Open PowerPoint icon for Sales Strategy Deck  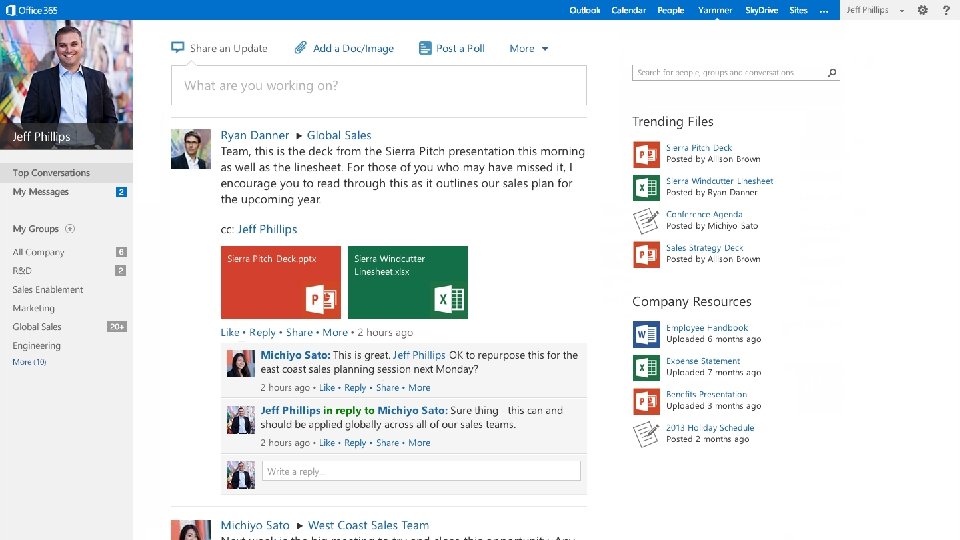tap(646, 254)
